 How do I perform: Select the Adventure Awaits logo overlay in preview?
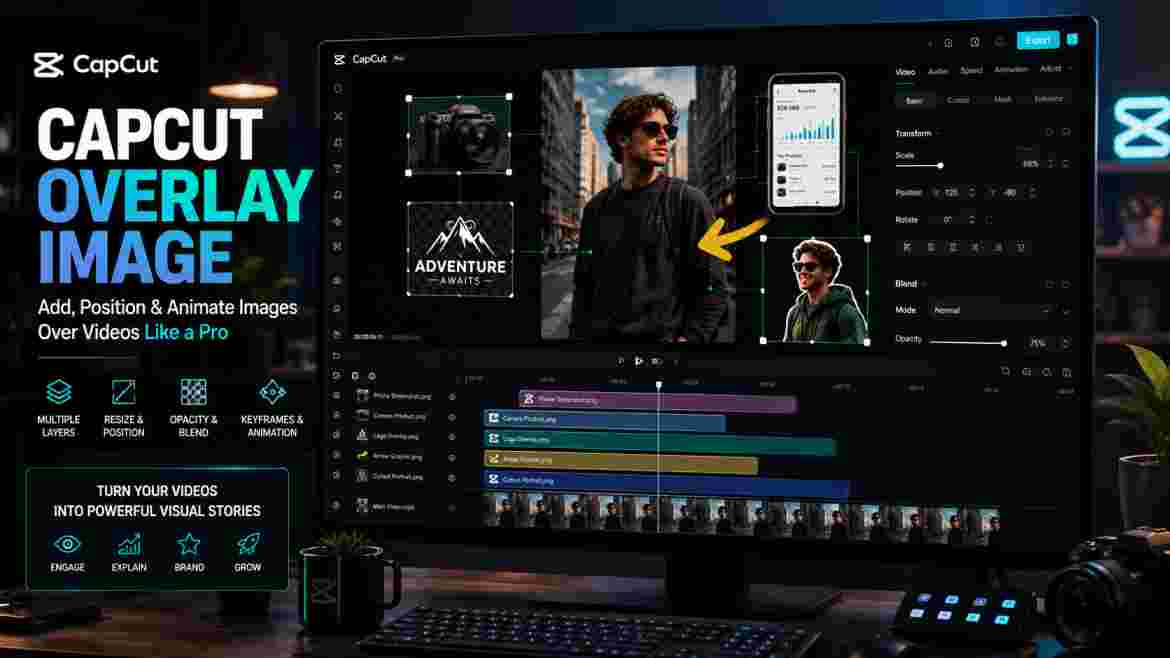point(460,250)
